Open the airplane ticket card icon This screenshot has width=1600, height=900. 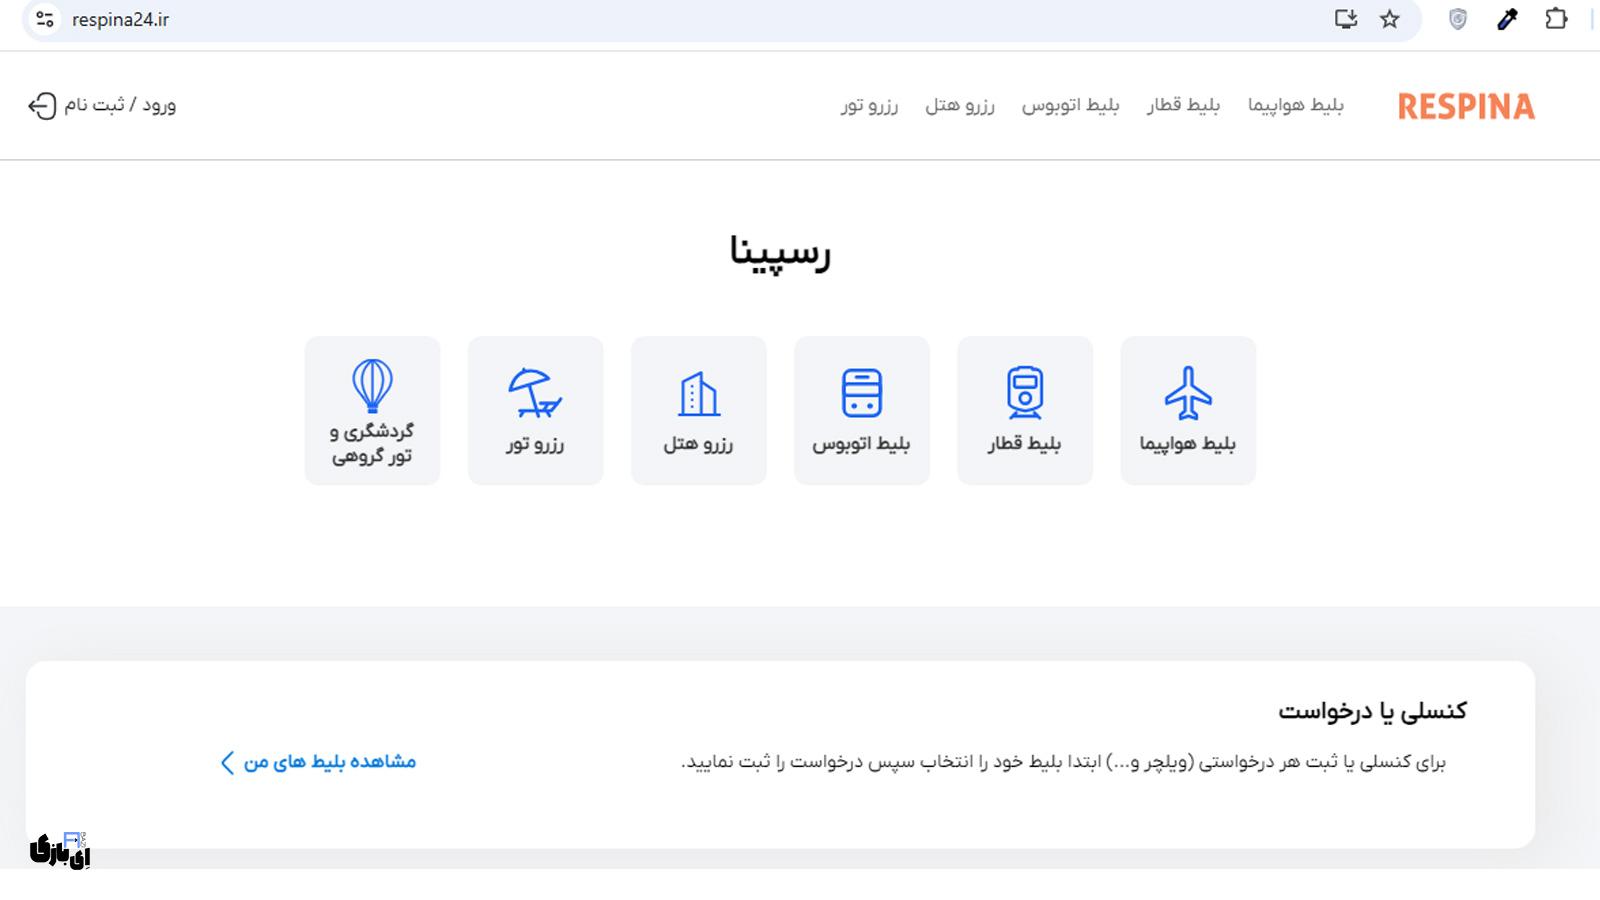[x=1188, y=393]
